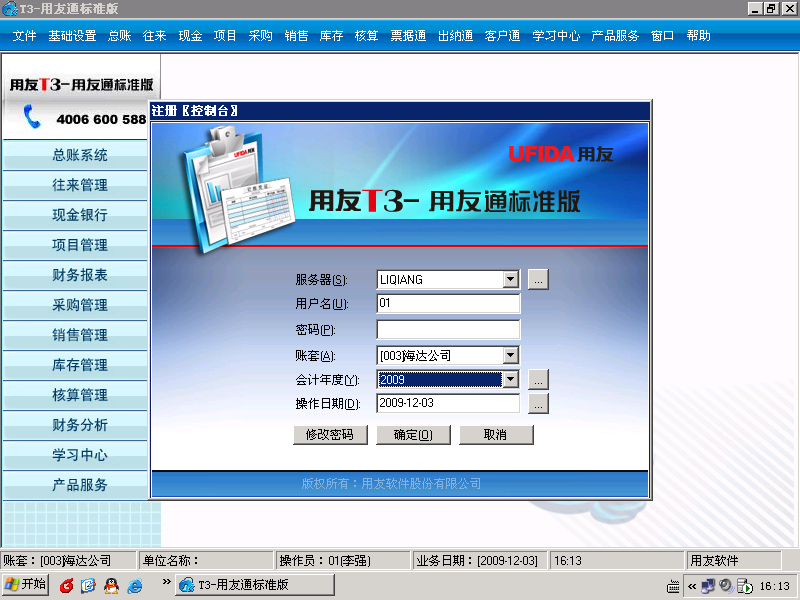
Task: Open the 采购 menu
Action: [x=260, y=36]
